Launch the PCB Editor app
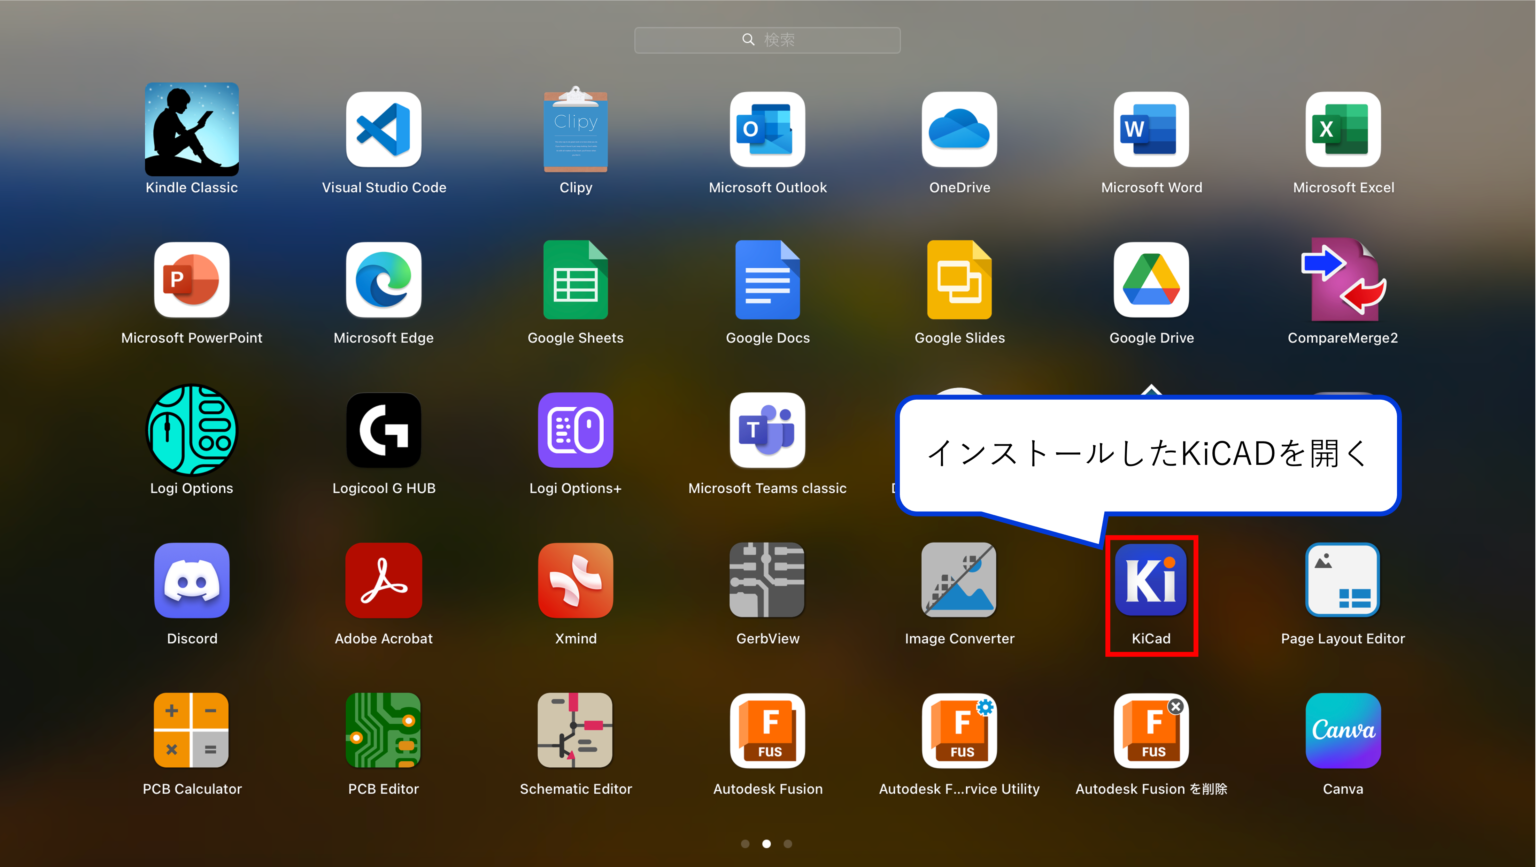1536x867 pixels. pyautogui.click(x=383, y=730)
